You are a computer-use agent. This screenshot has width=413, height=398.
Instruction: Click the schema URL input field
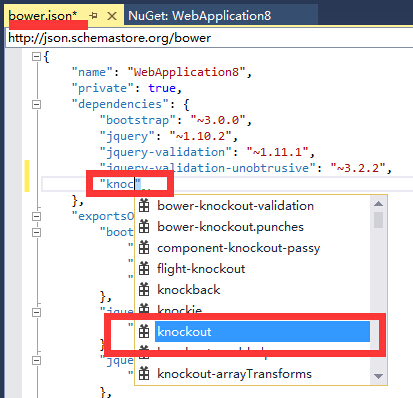(x=209, y=38)
